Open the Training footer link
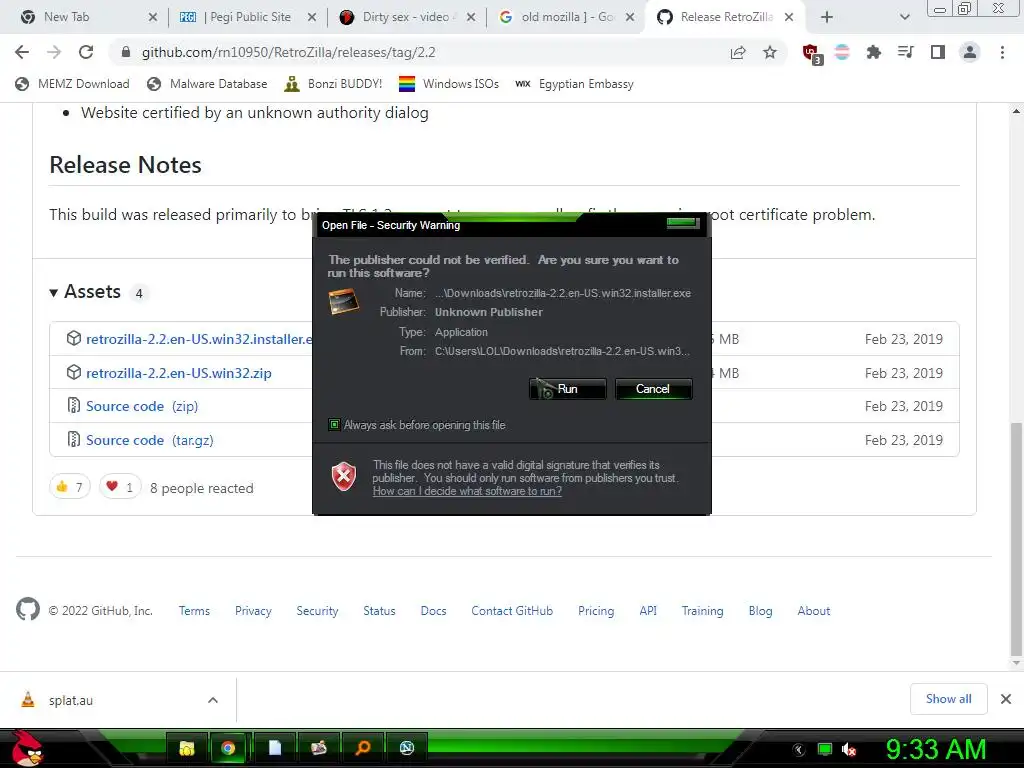The width and height of the screenshot is (1024, 768). (703, 611)
